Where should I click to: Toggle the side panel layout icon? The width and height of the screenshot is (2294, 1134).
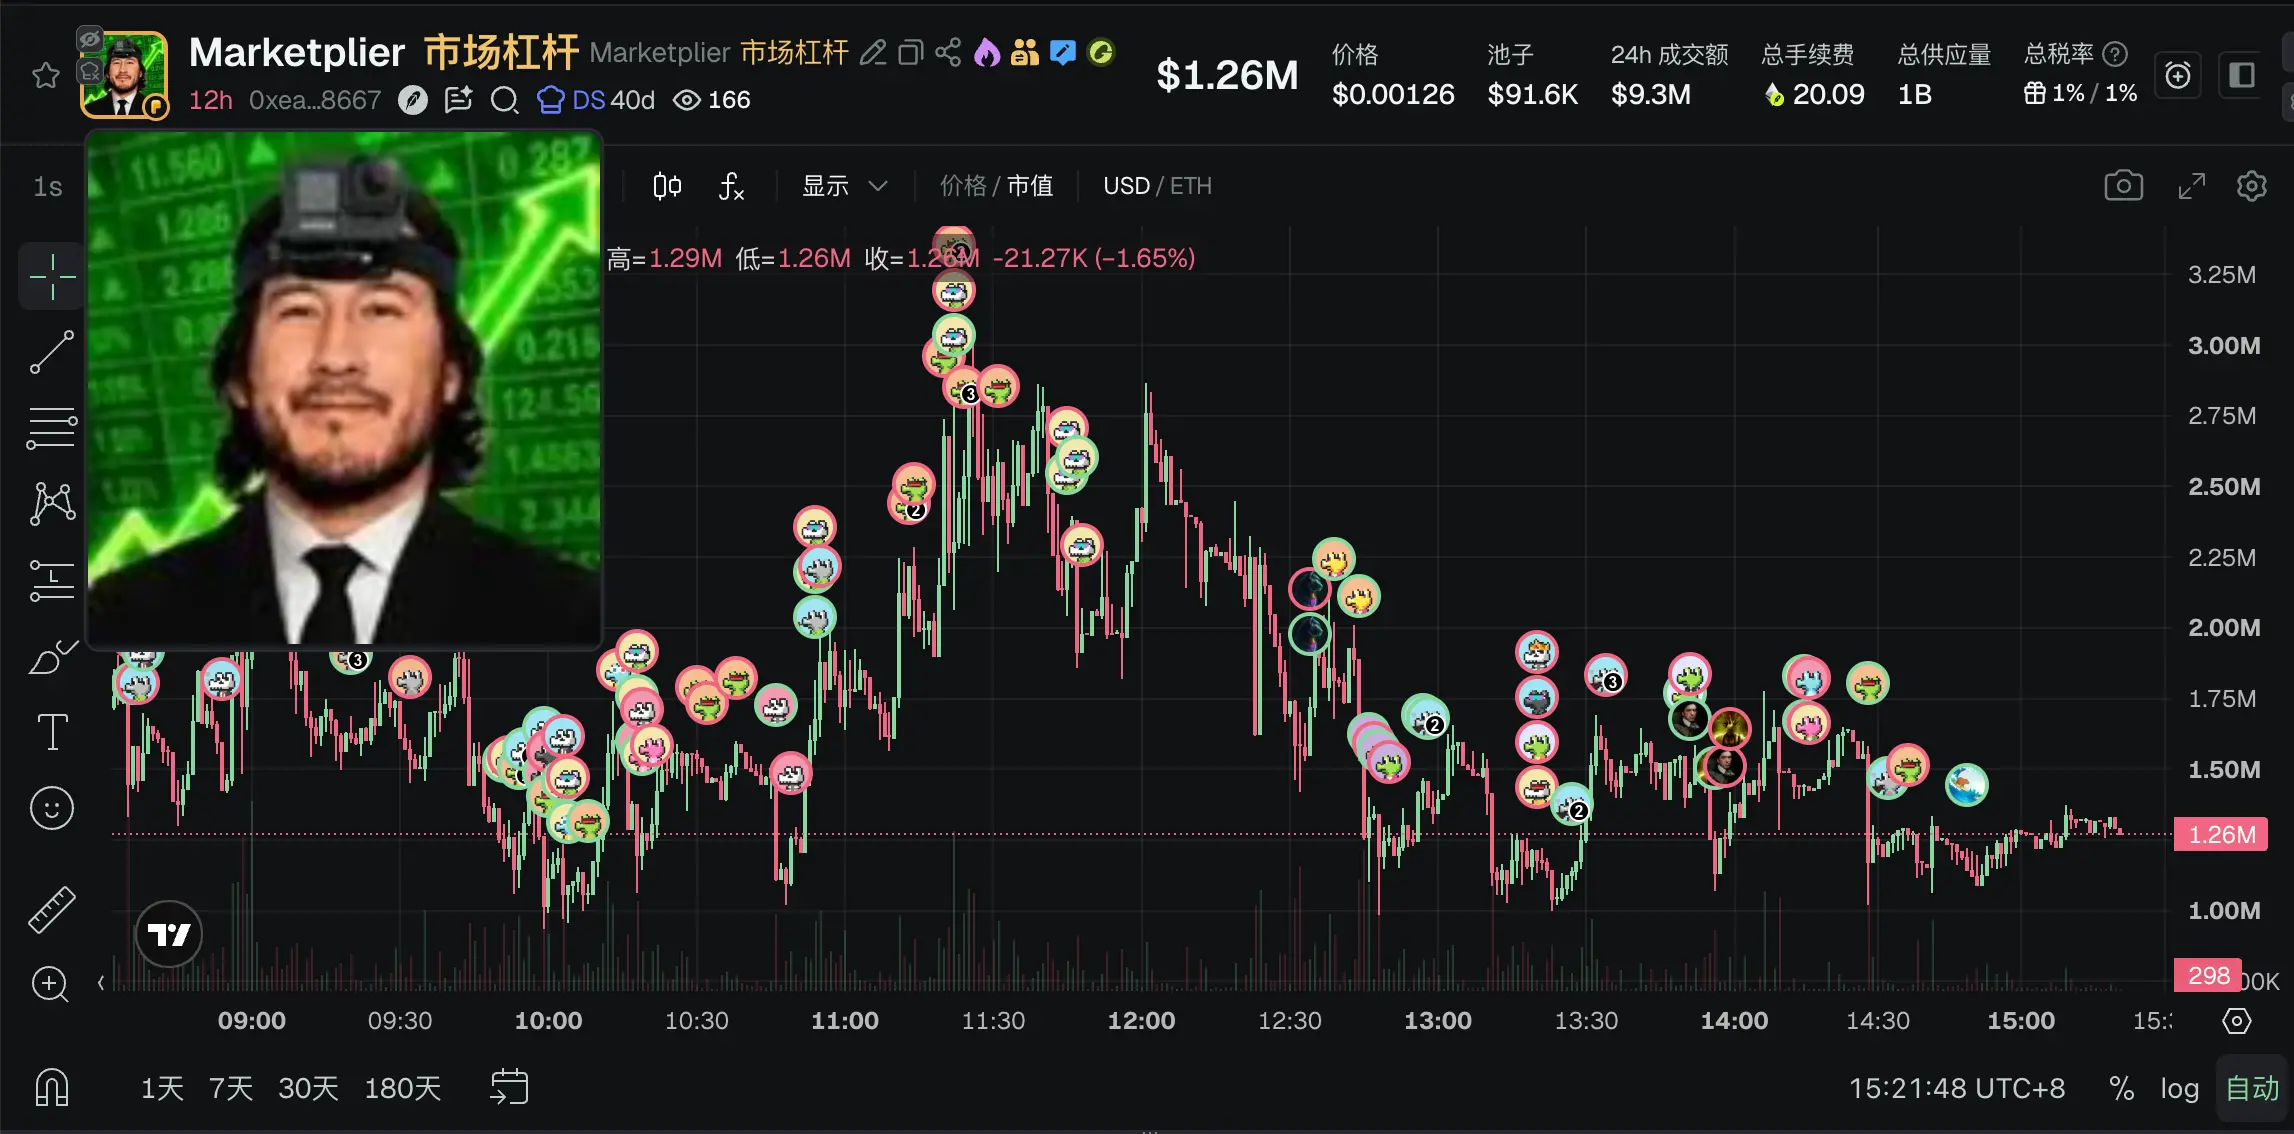(2242, 76)
